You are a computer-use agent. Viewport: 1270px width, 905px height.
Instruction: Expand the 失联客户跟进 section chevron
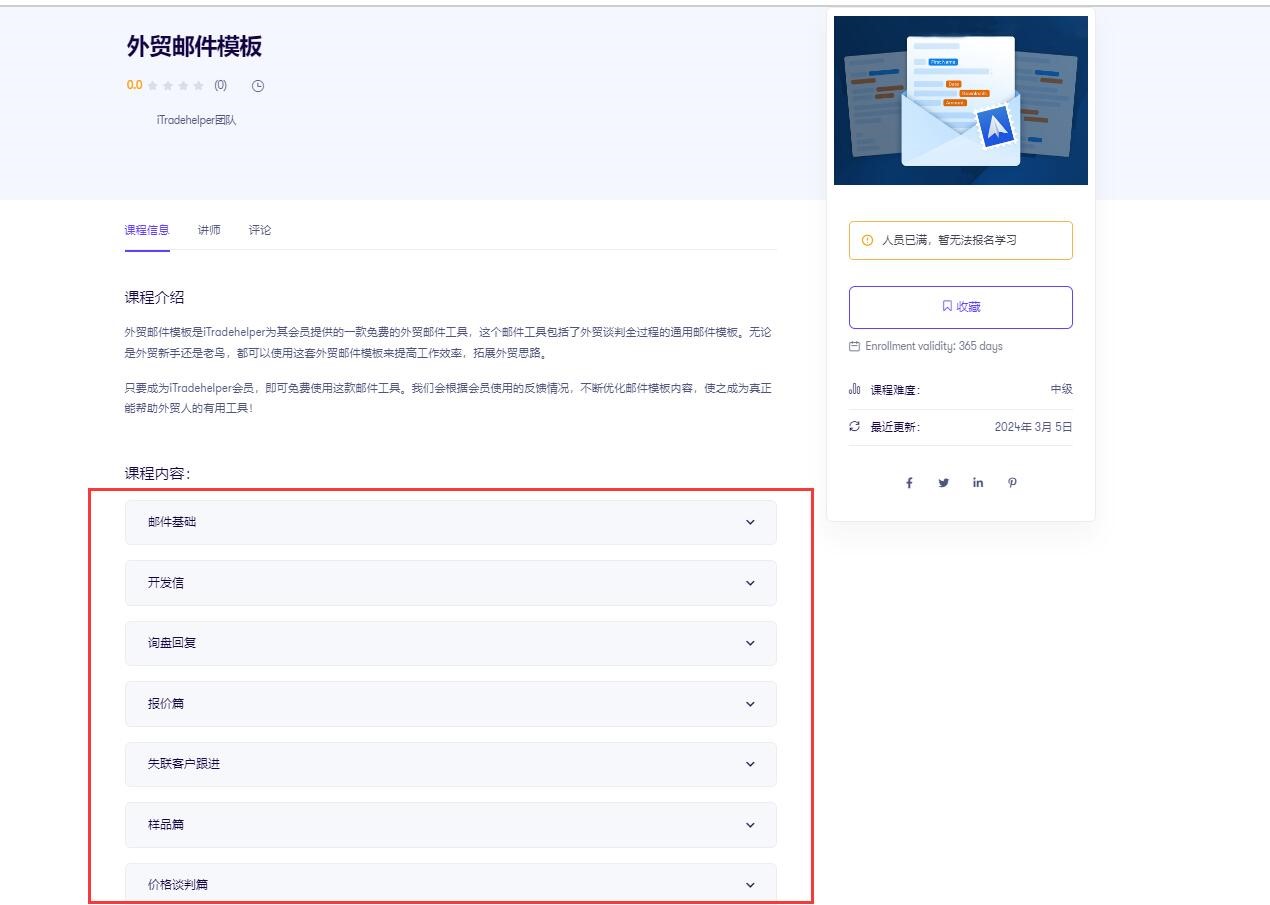[x=750, y=764]
